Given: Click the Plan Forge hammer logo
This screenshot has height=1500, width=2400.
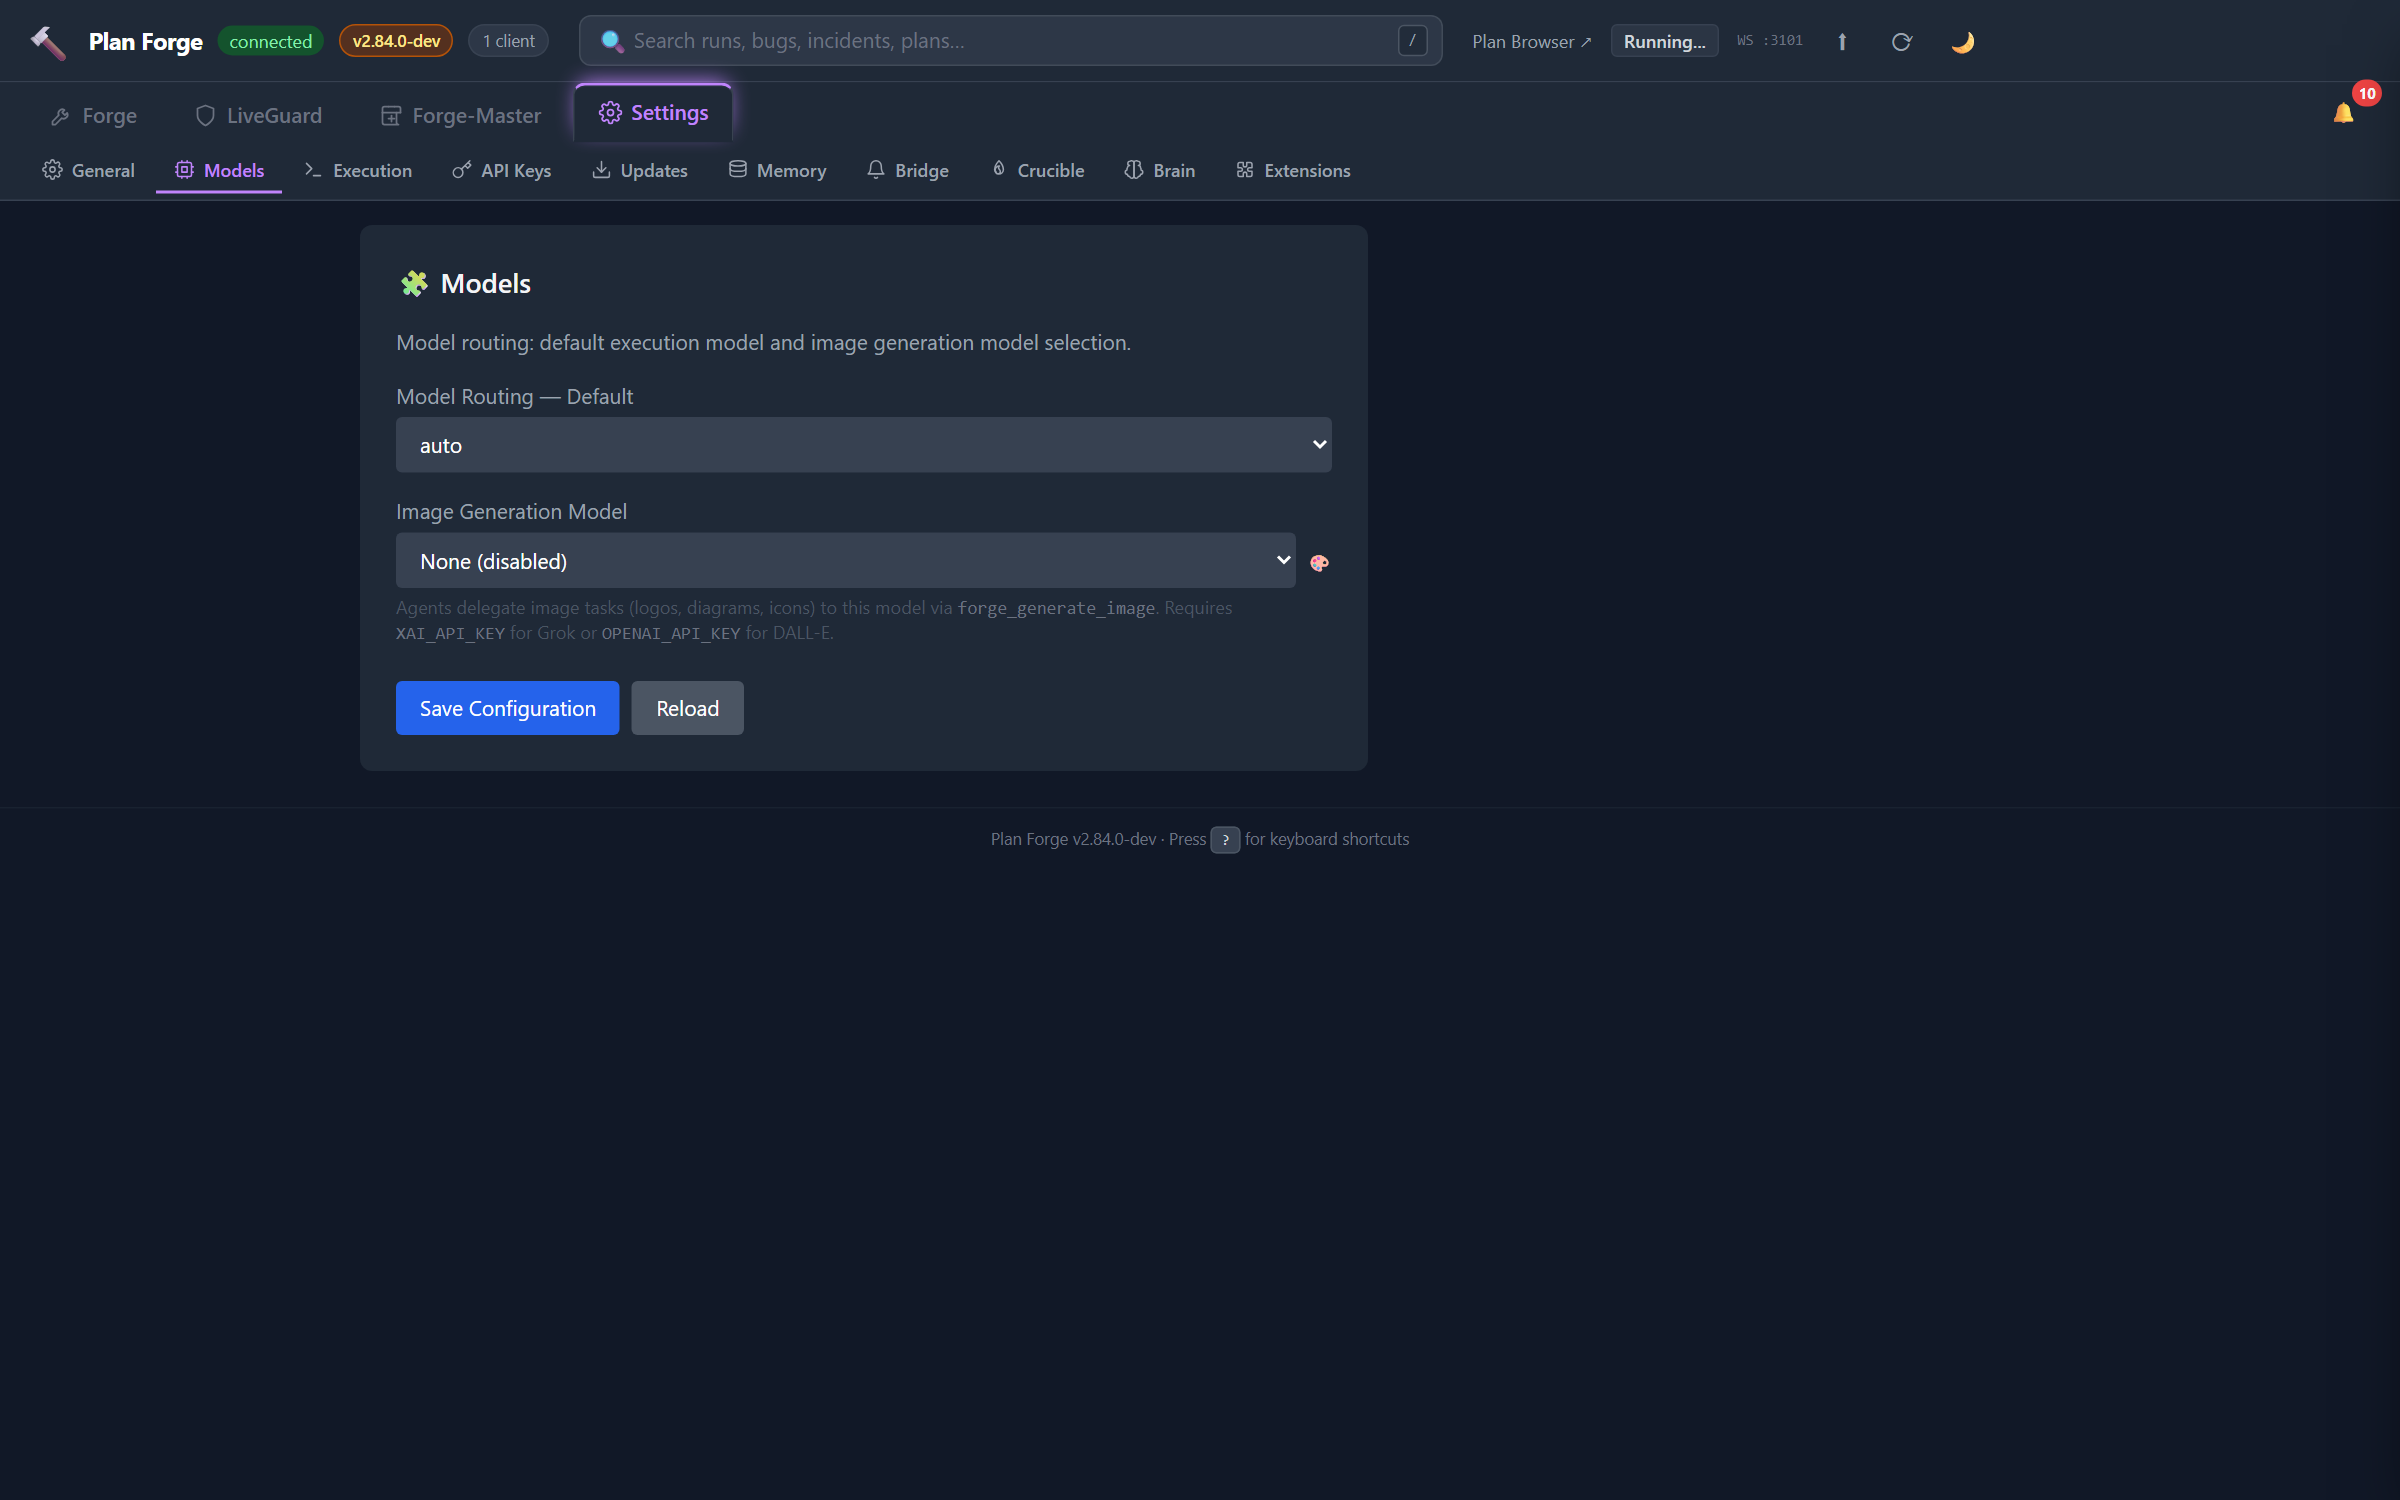Looking at the screenshot, I should pos(48,42).
